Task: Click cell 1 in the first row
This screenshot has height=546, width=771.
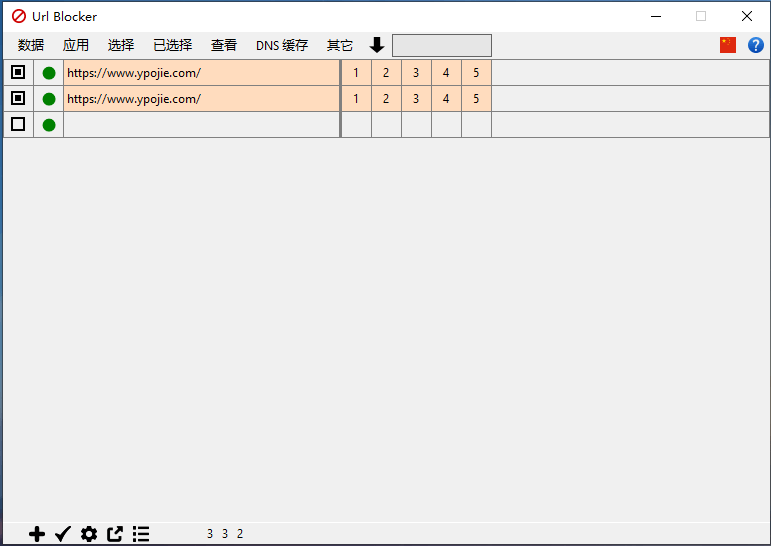Action: point(356,73)
